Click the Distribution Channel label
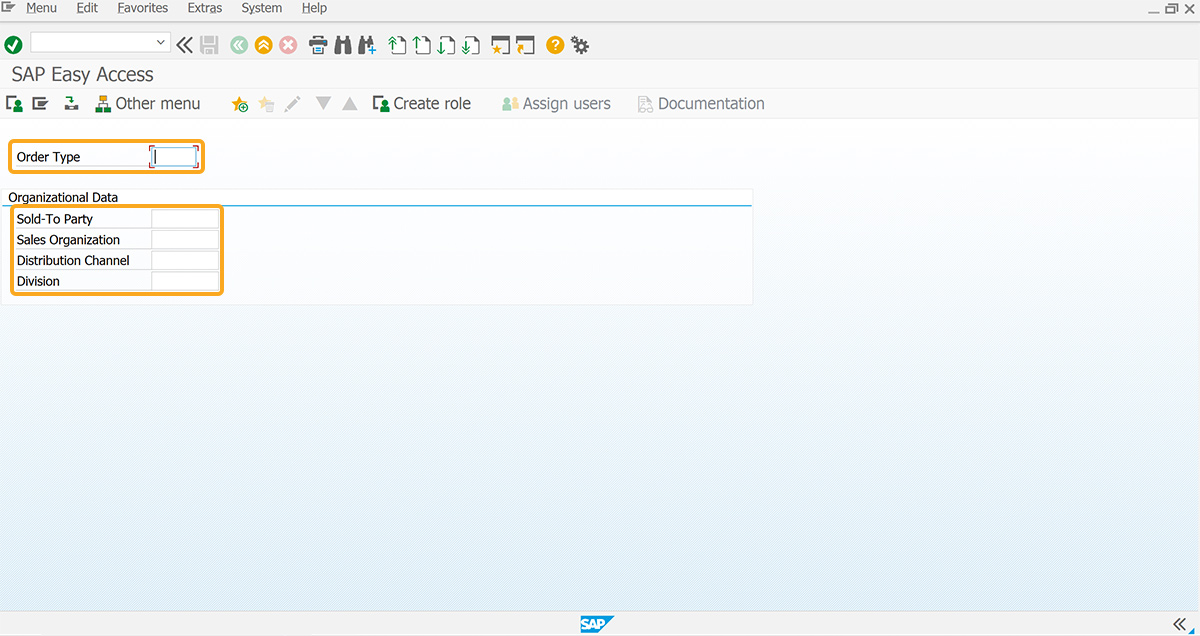The height and width of the screenshot is (636, 1200). click(73, 260)
